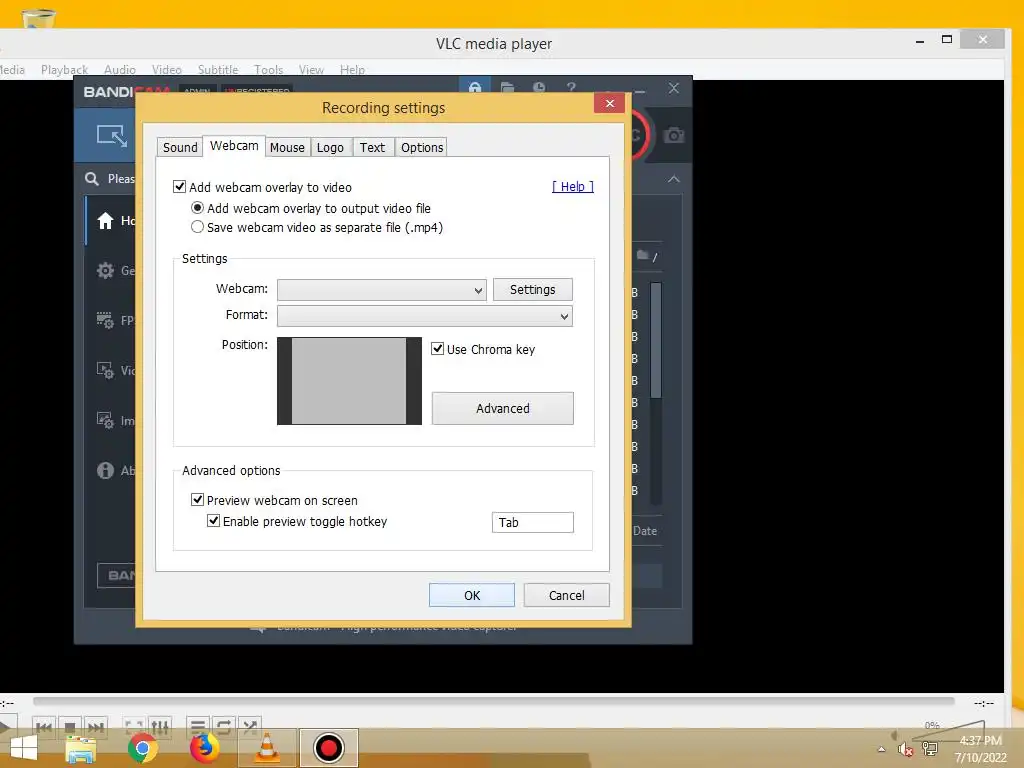Click the Bandicam lock icon in title bar
This screenshot has height=768, width=1024.
point(475,87)
